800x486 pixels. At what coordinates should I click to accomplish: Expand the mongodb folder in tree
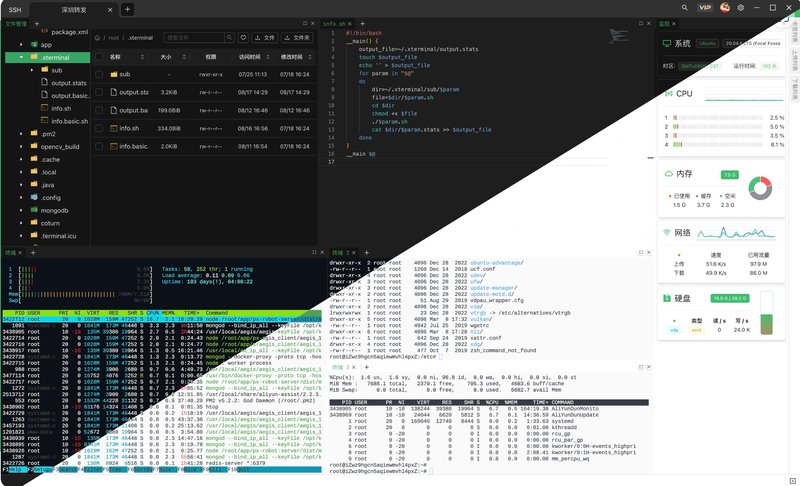[22, 211]
